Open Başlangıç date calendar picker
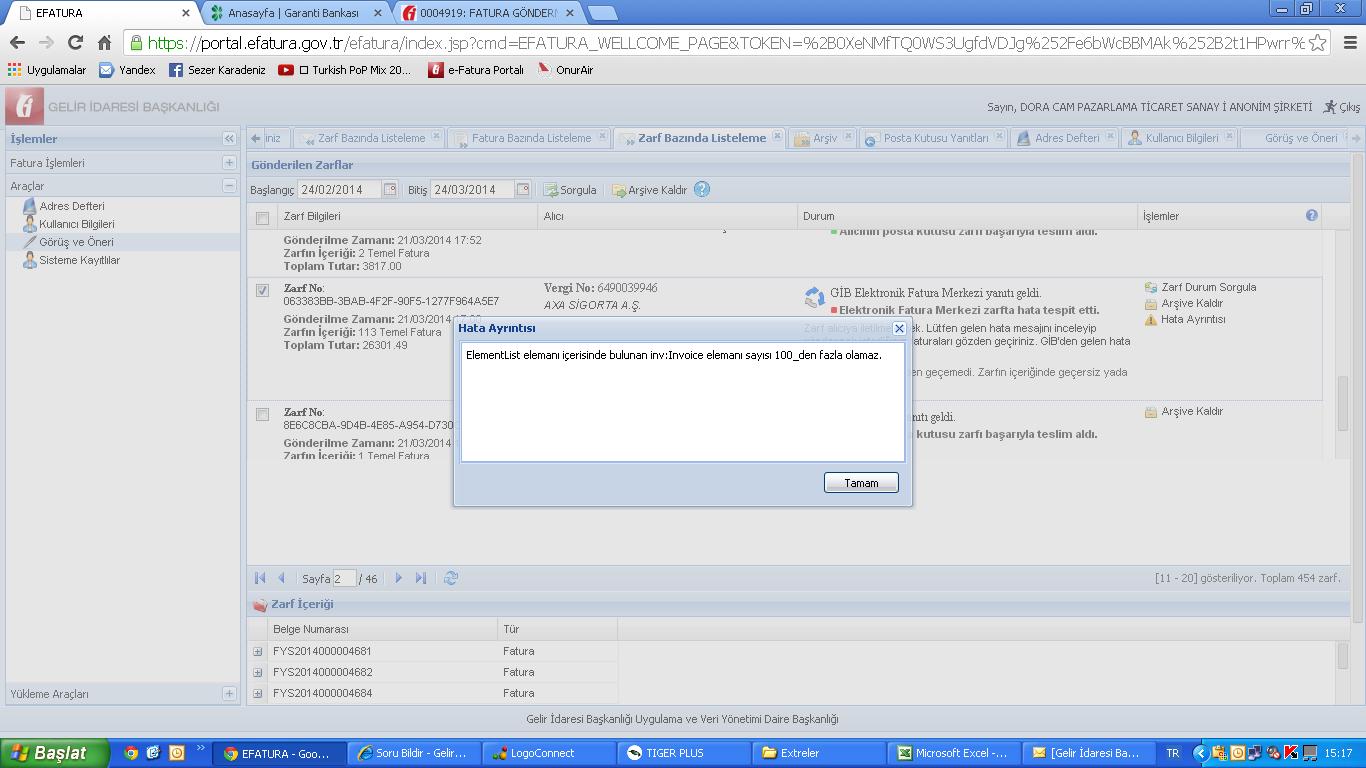 (x=390, y=189)
